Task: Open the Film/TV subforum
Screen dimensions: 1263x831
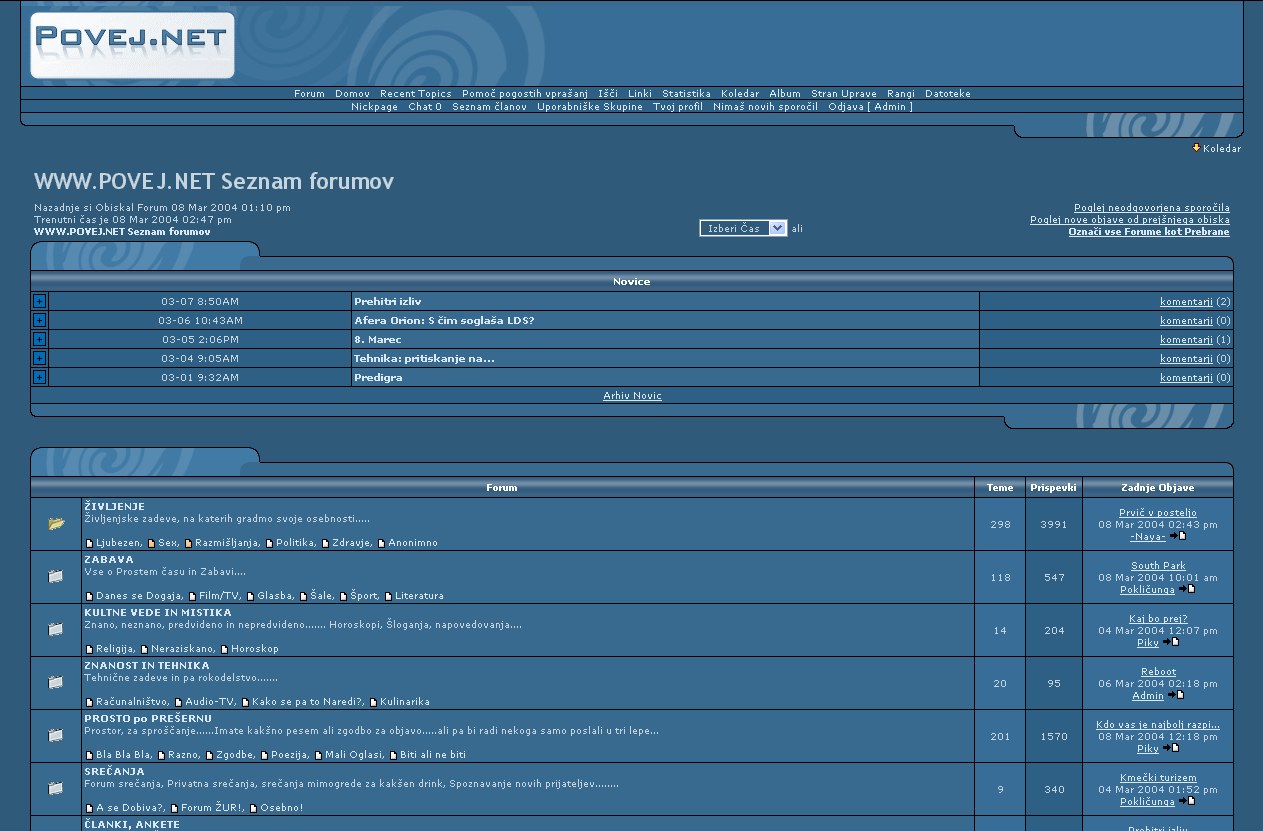Action: [219, 596]
